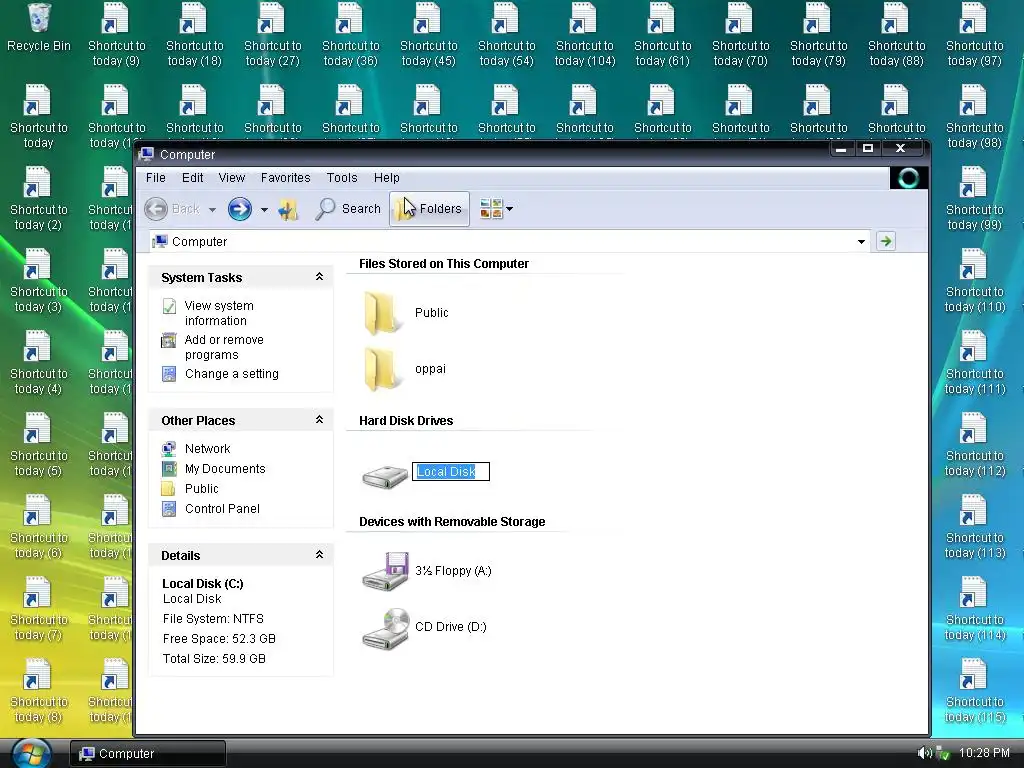Open My Documents from Other Places
Screen dimensions: 1024x768
tap(225, 469)
